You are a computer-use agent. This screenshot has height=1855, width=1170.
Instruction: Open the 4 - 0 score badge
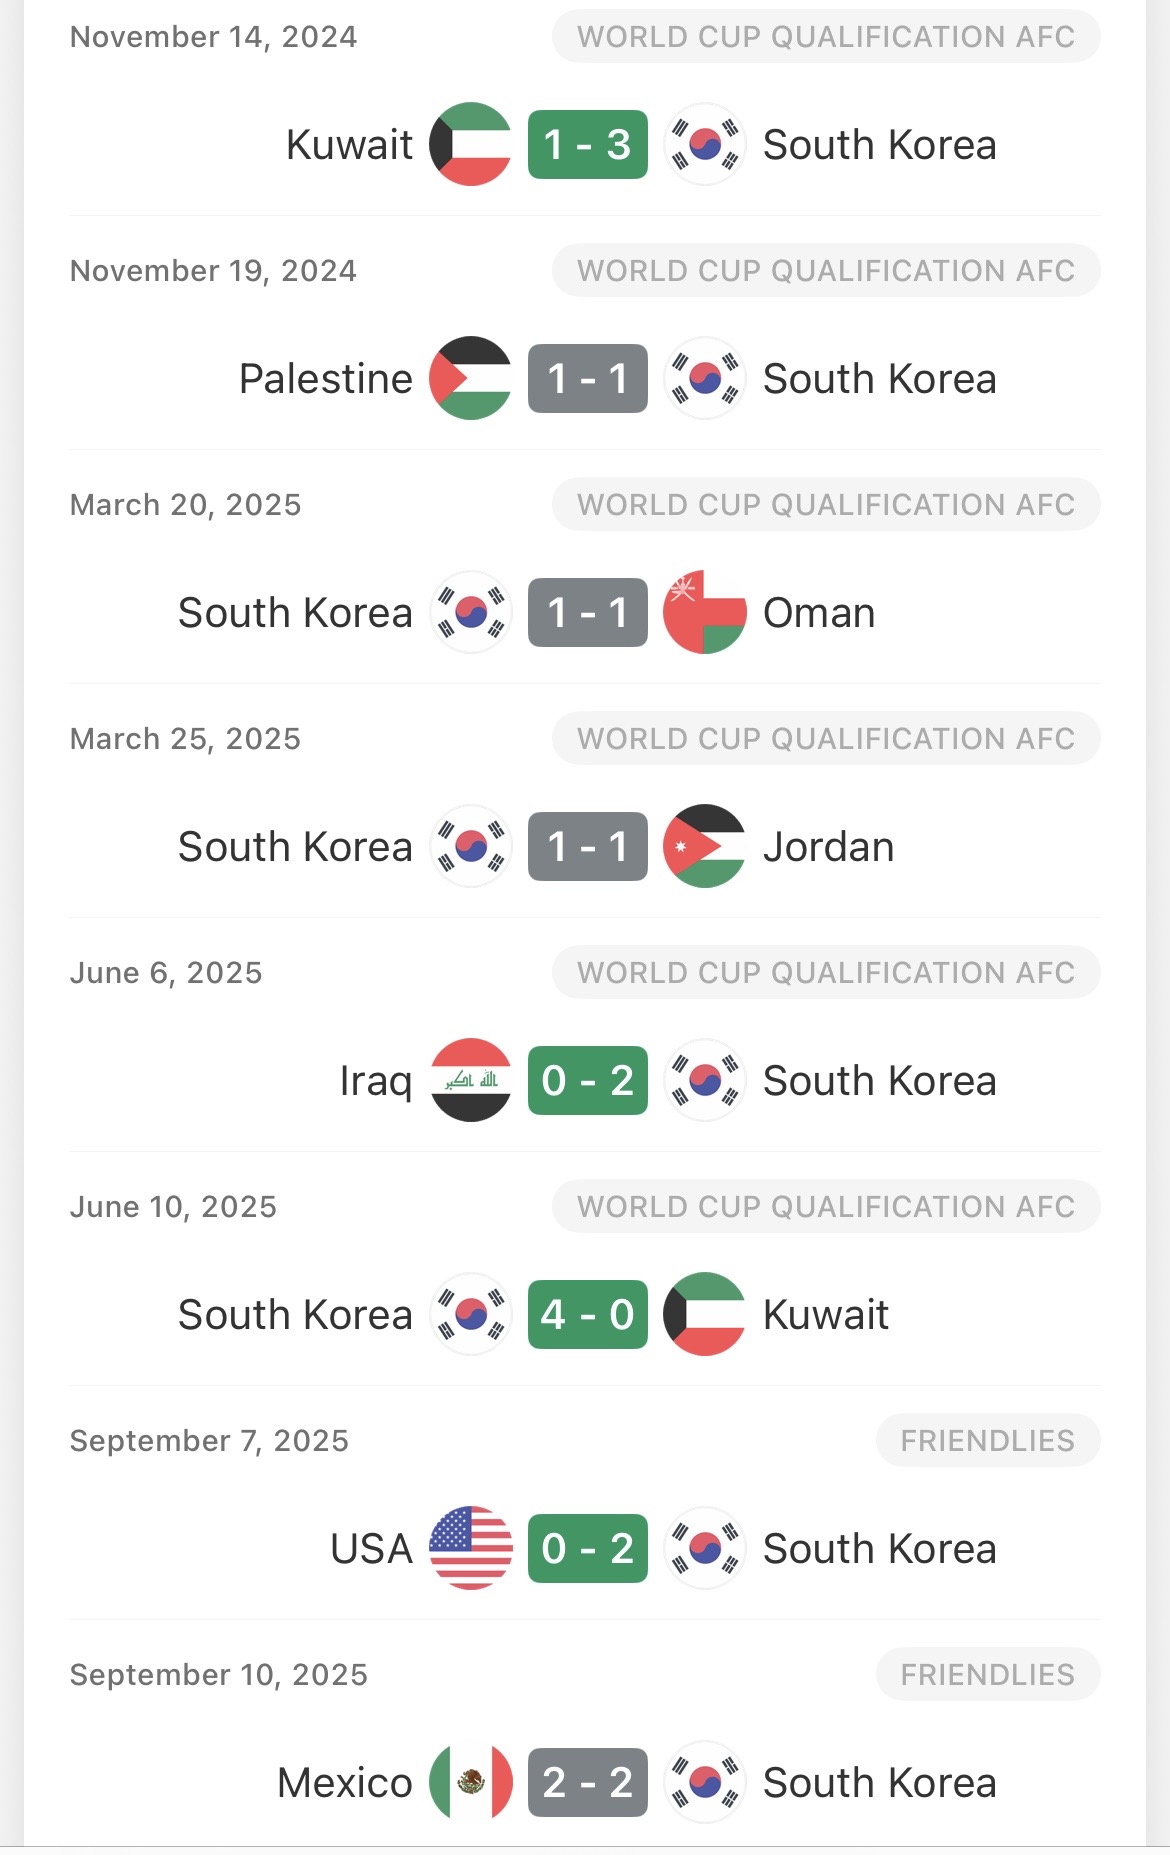tap(587, 1315)
